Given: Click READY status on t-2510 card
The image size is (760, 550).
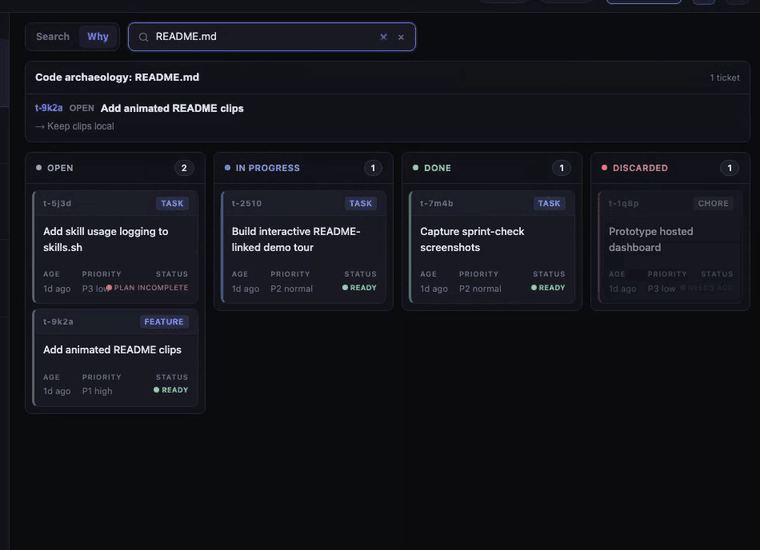Looking at the screenshot, I should coord(359,288).
